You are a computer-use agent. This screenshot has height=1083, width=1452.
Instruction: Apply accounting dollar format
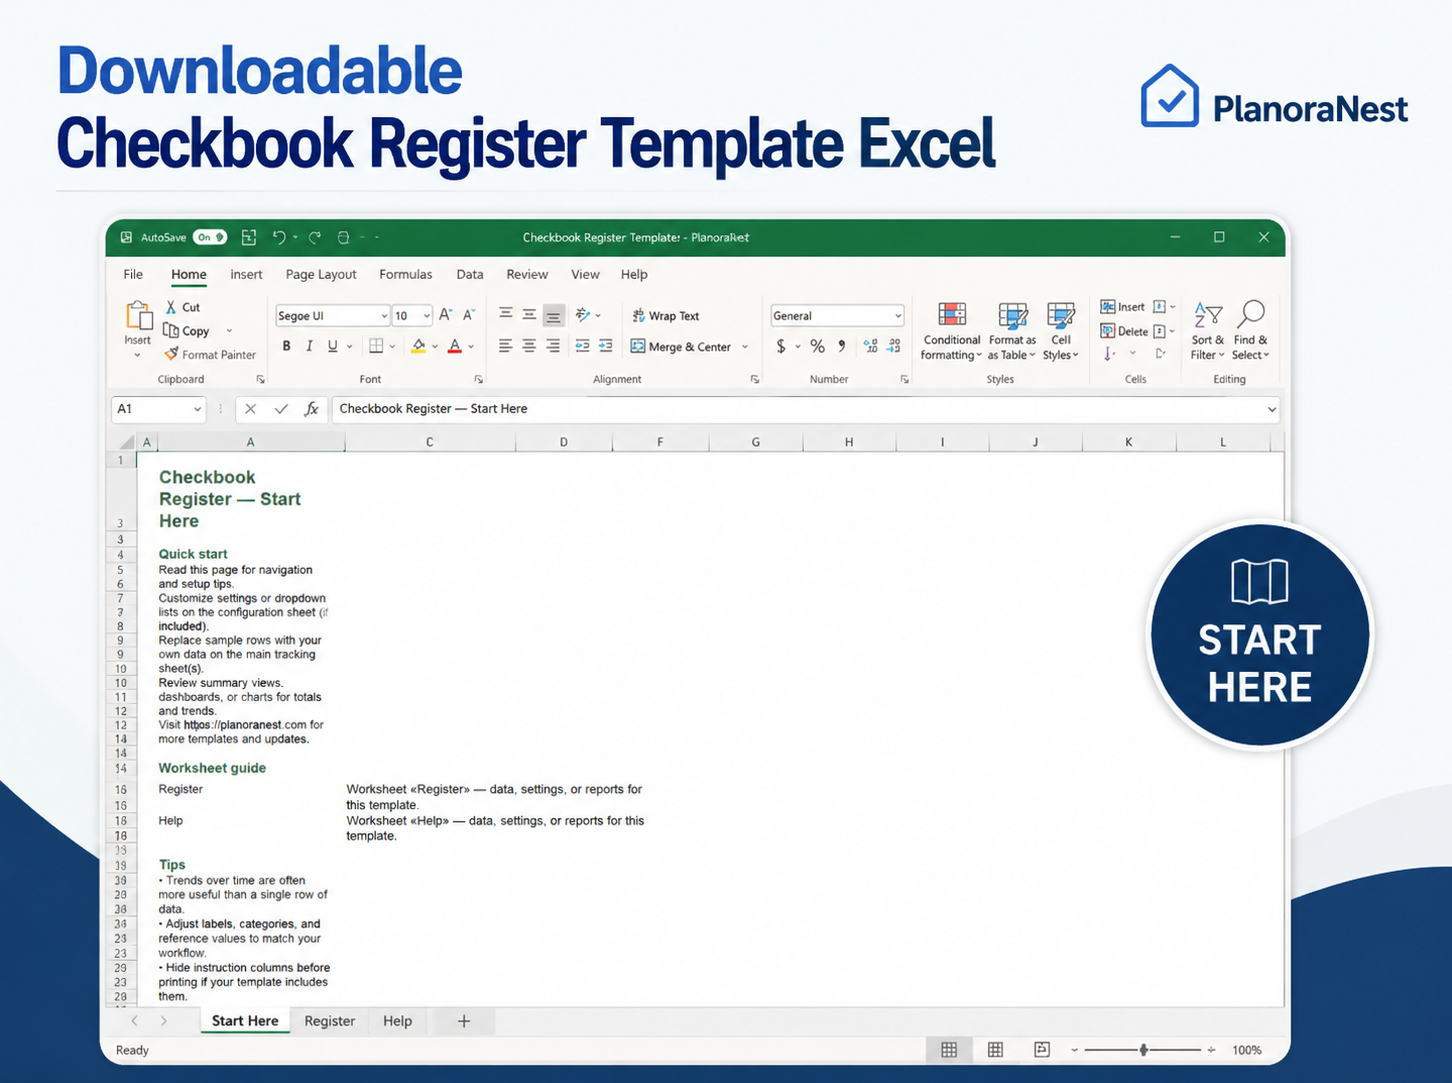point(781,346)
